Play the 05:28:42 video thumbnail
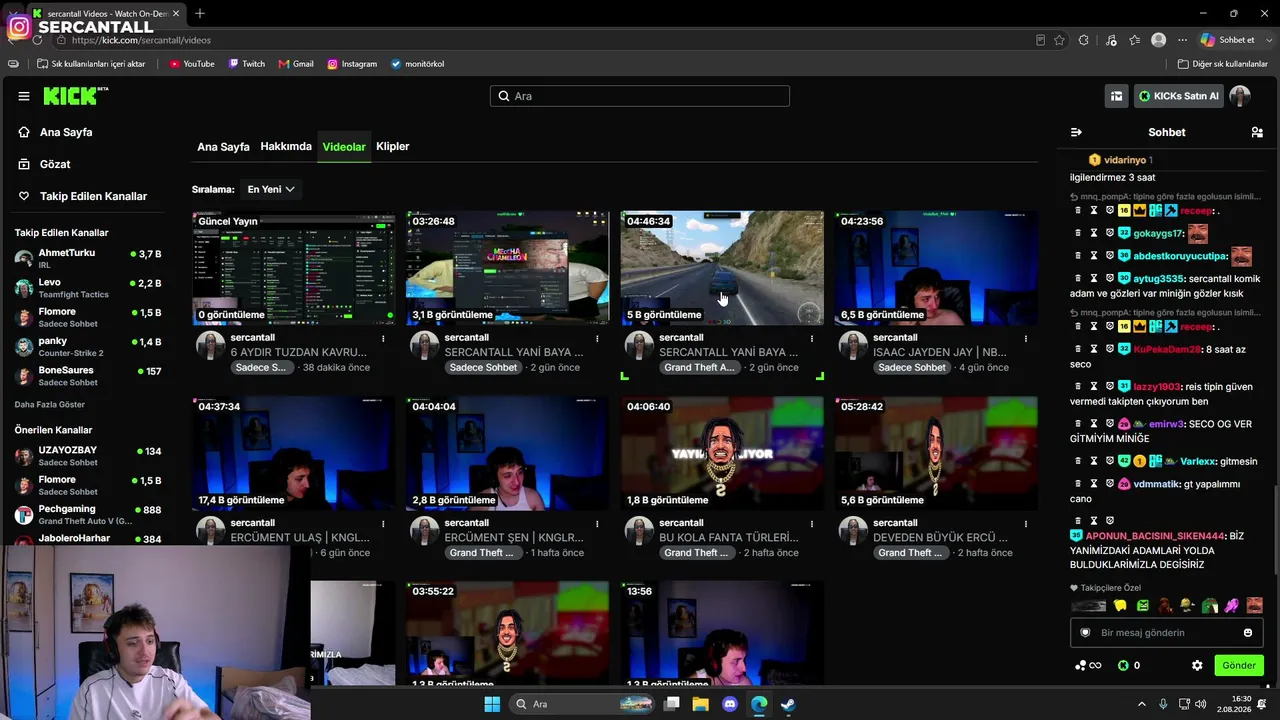 936,453
